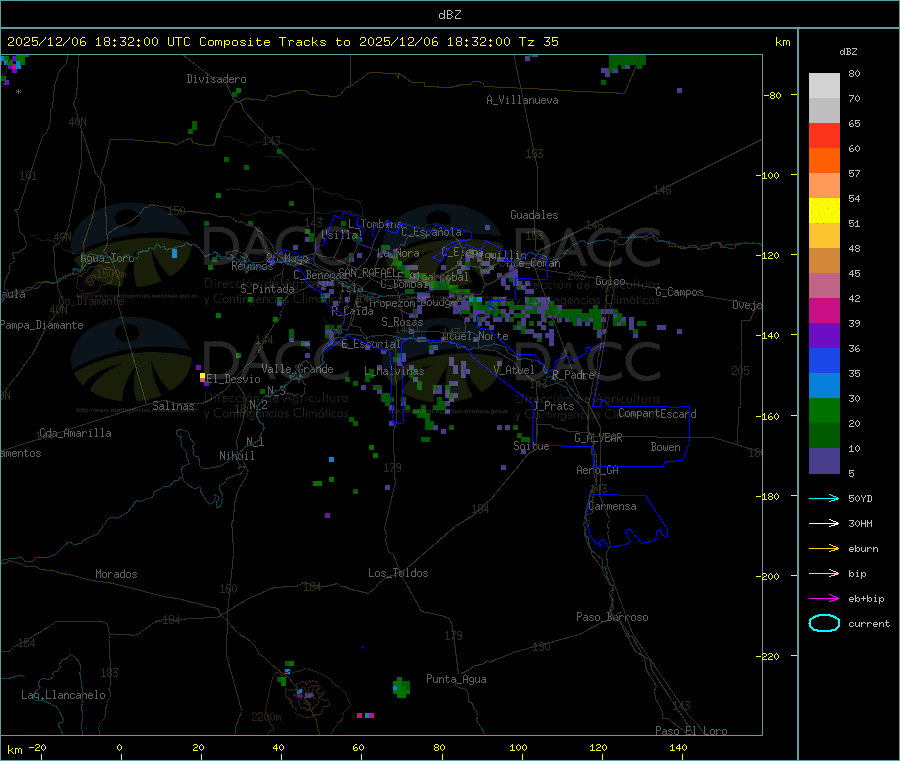Choose the purple bottom dBZ swatch
This screenshot has height=761, width=900.
[824, 460]
